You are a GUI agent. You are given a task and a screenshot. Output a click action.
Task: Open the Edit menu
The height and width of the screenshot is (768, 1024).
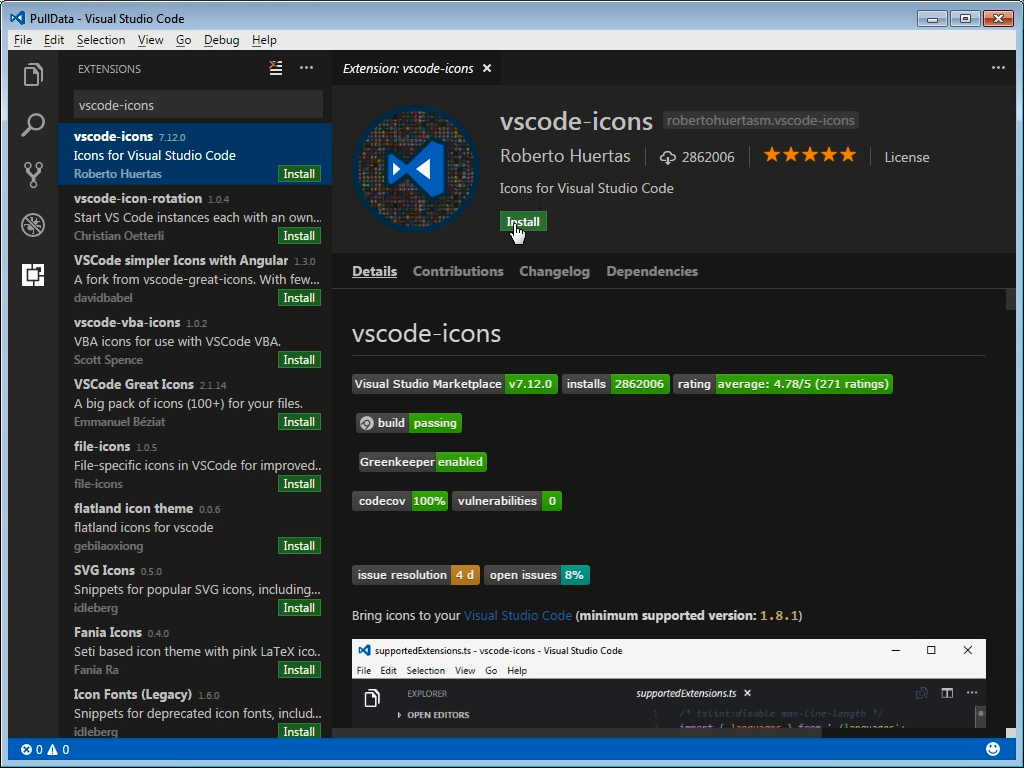(x=54, y=40)
